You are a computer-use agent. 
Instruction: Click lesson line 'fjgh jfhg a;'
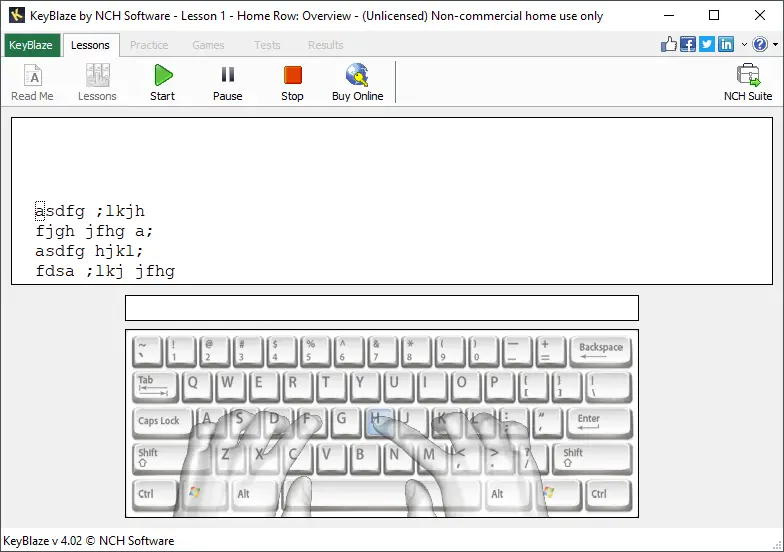[x=94, y=231]
